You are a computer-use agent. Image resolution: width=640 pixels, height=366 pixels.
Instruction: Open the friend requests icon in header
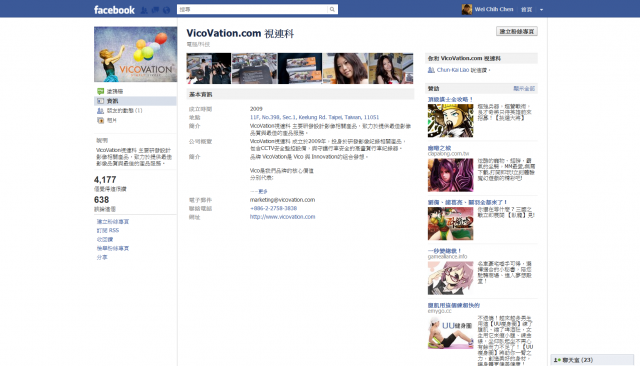click(x=144, y=10)
